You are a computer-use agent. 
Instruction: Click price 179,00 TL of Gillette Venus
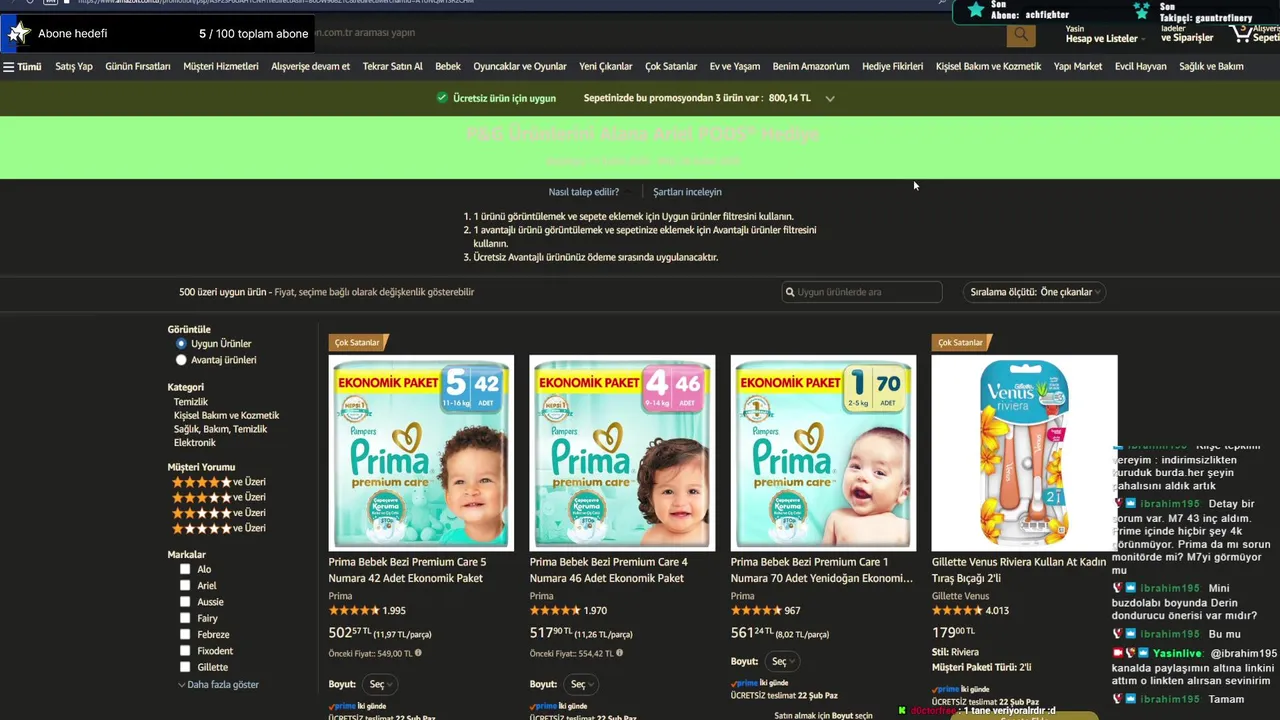954,632
